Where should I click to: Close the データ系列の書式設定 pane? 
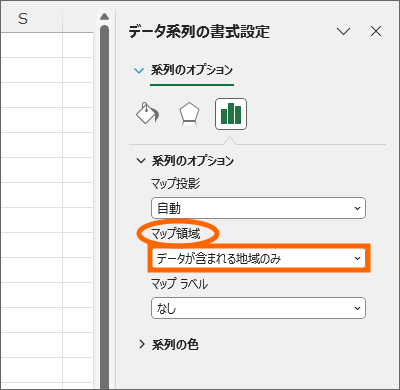(x=376, y=31)
